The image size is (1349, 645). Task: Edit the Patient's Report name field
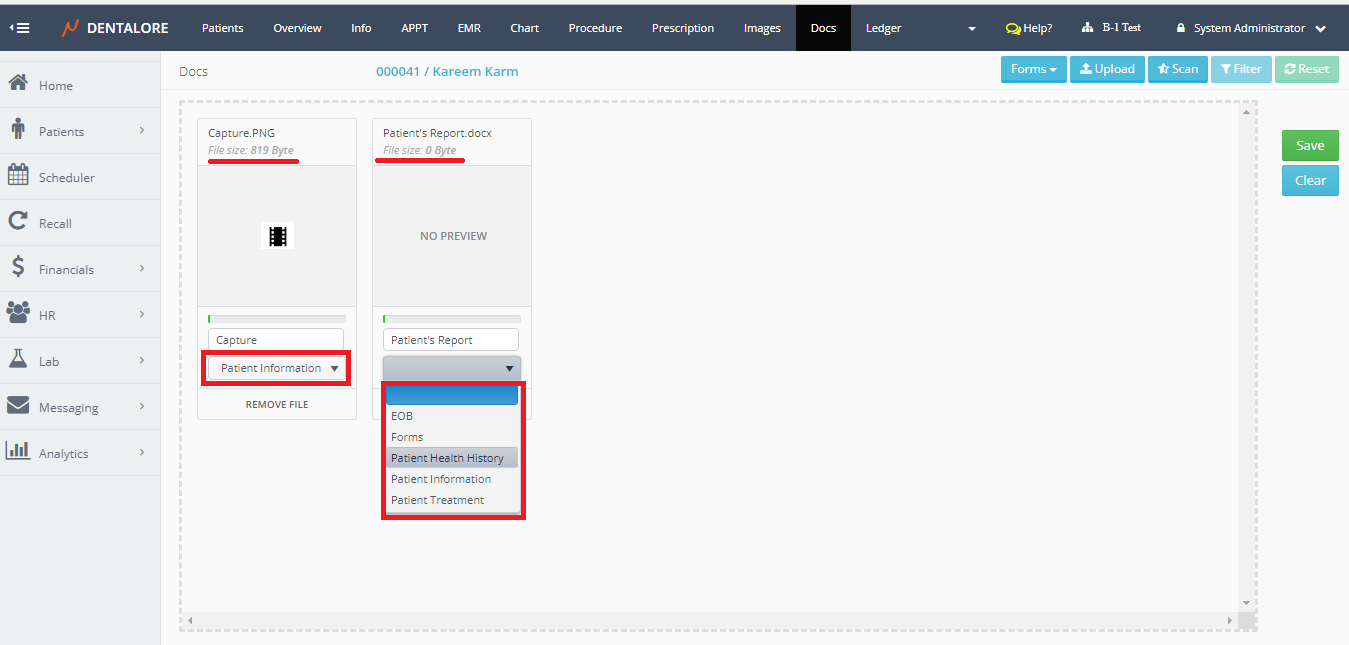(451, 340)
